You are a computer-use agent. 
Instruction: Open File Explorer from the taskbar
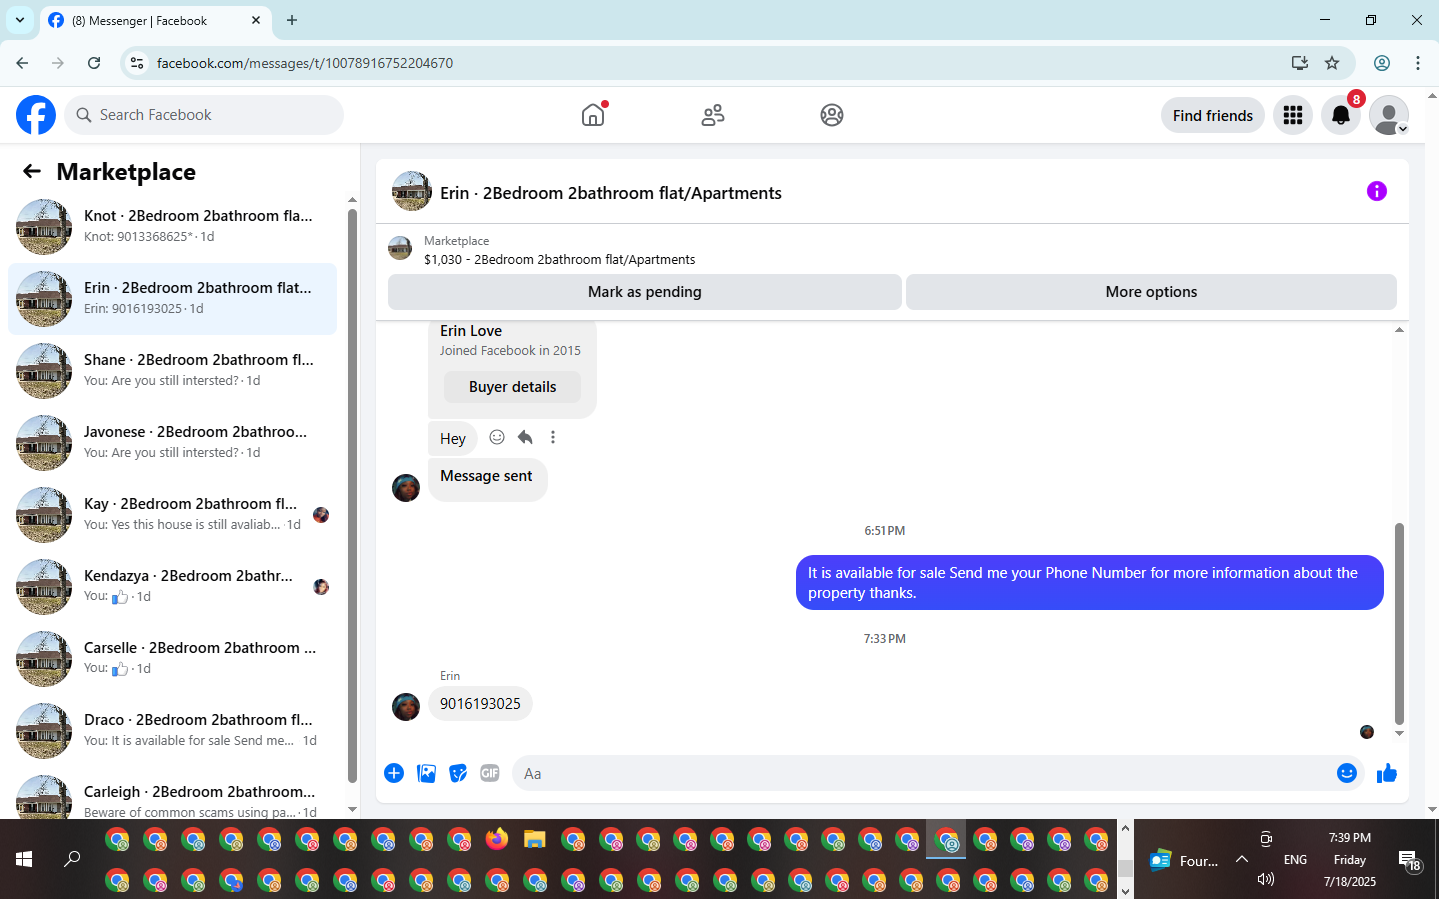[x=535, y=840]
